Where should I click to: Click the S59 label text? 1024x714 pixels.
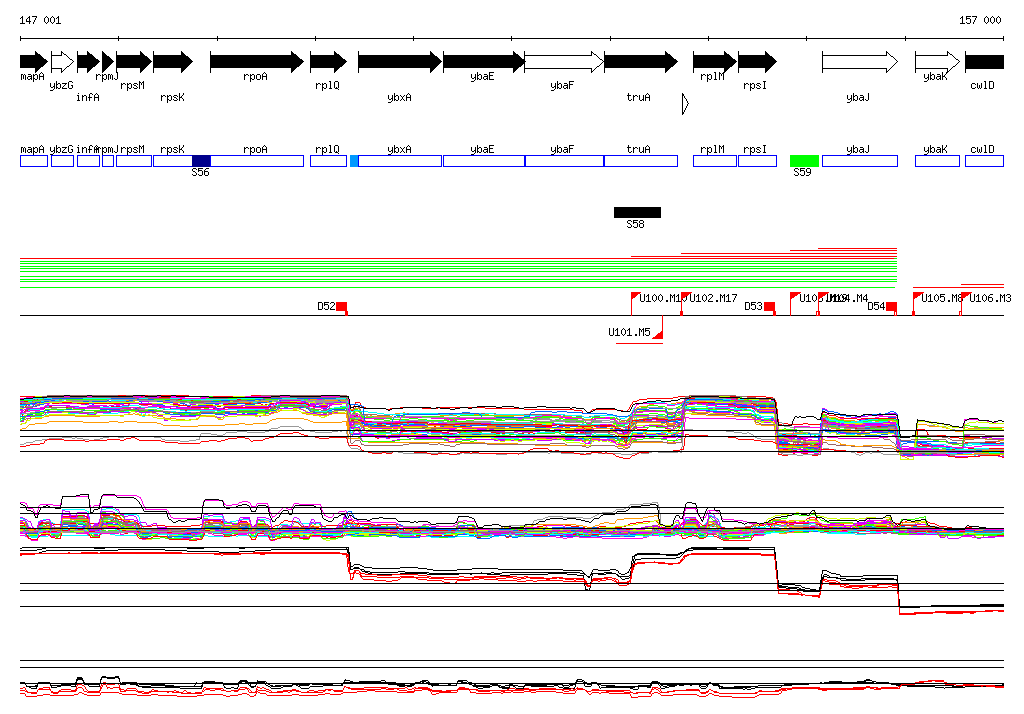tap(803, 172)
